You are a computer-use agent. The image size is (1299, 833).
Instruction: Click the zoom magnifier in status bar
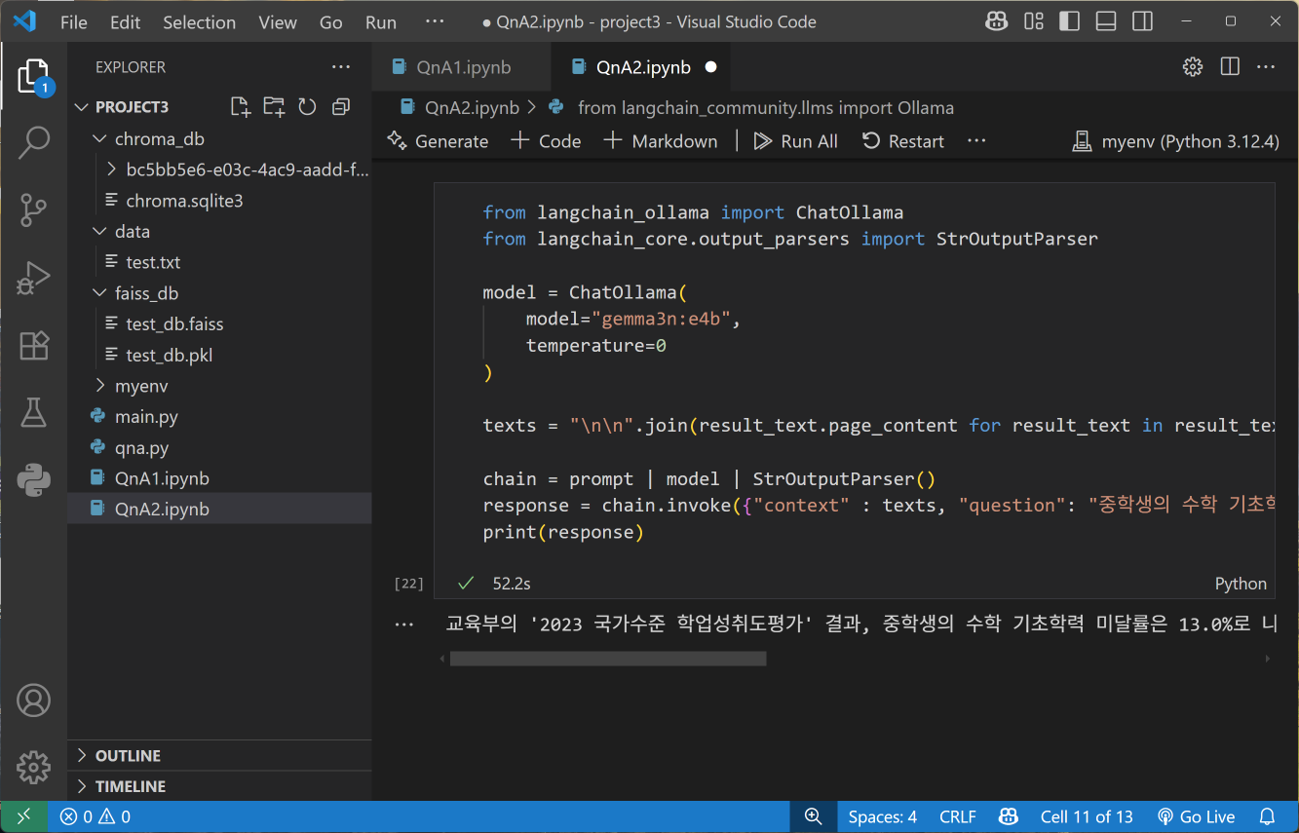pos(813,817)
